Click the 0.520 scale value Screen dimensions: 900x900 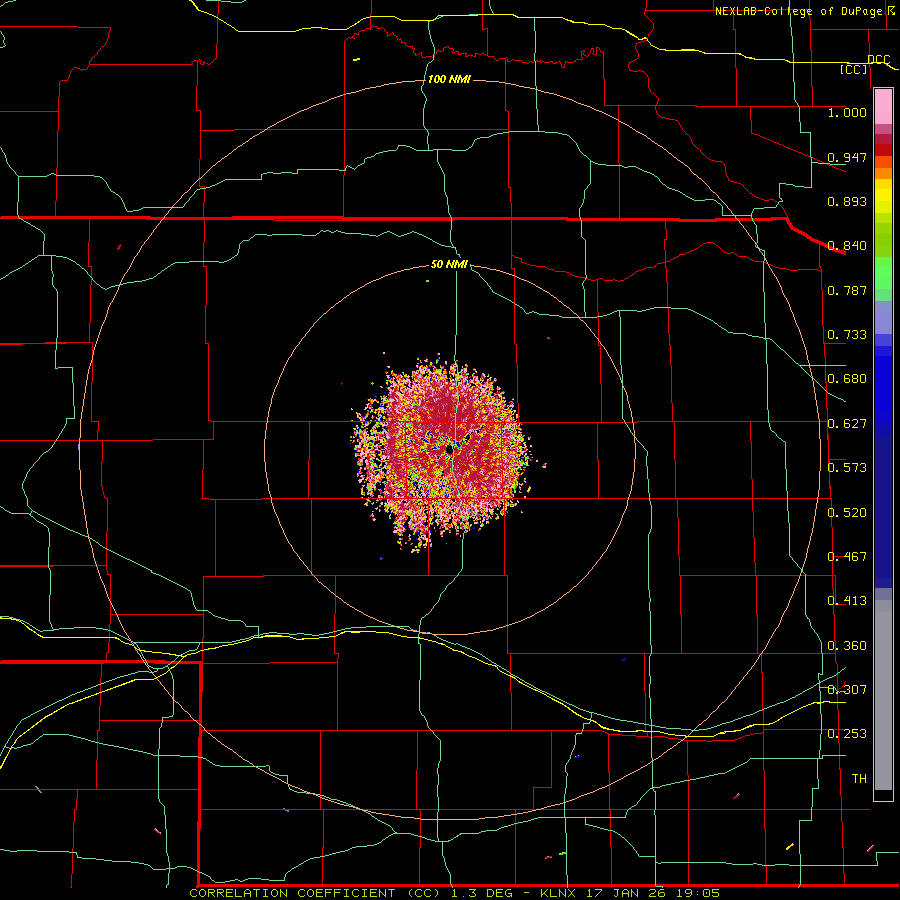(x=847, y=513)
